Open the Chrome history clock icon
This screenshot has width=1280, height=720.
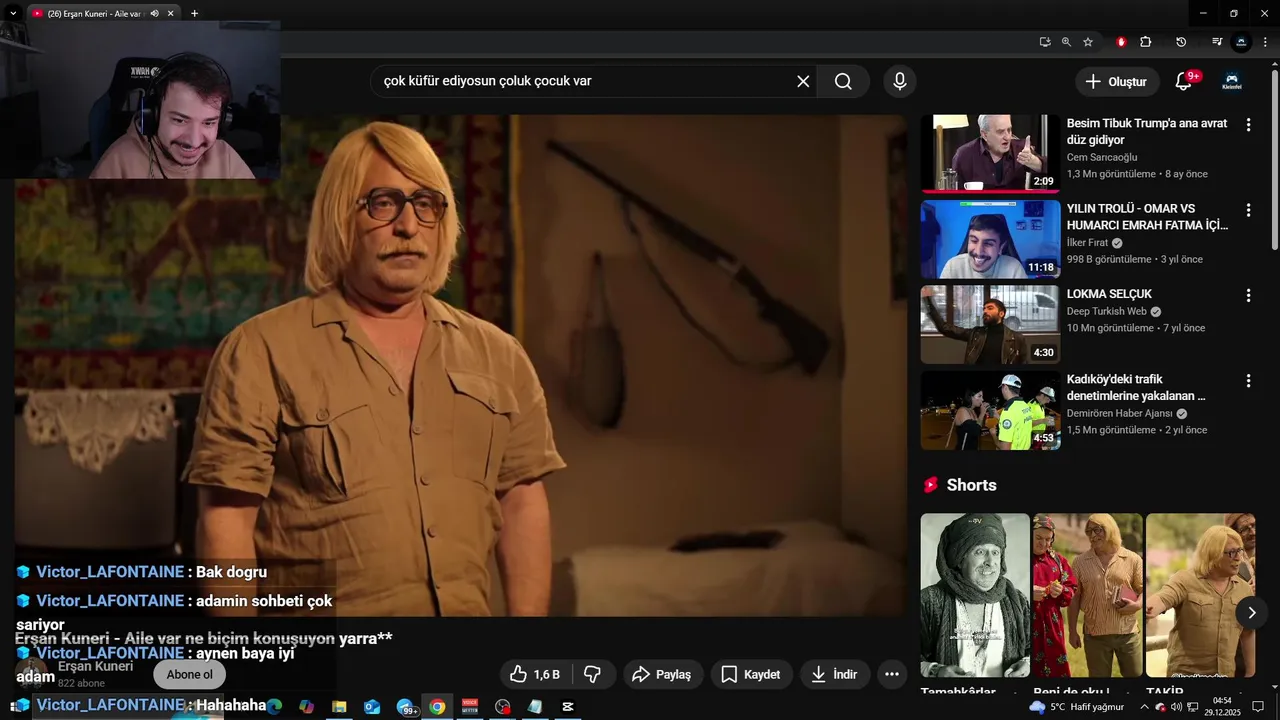coord(1181,42)
